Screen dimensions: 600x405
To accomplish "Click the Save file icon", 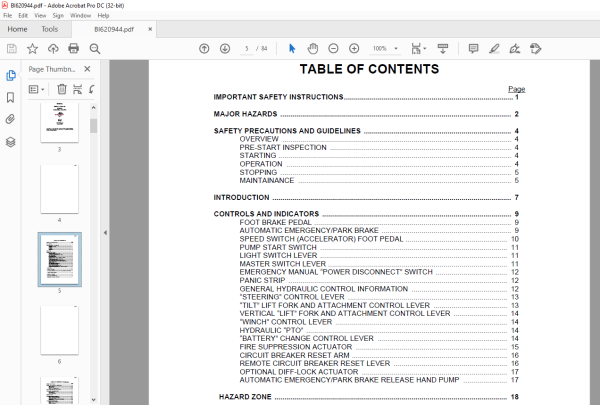I will point(12,49).
